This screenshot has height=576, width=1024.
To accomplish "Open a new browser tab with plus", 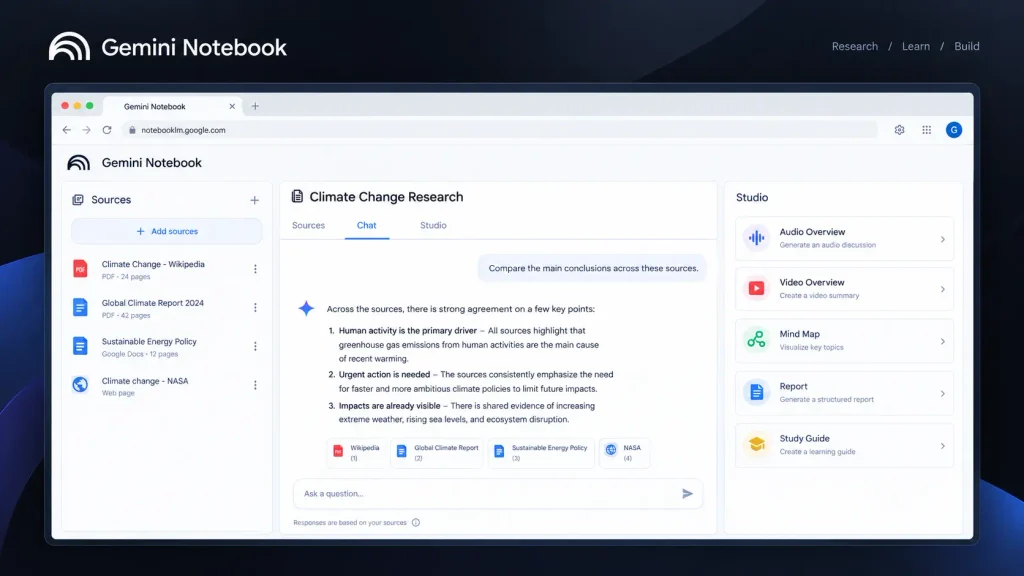I will (255, 106).
